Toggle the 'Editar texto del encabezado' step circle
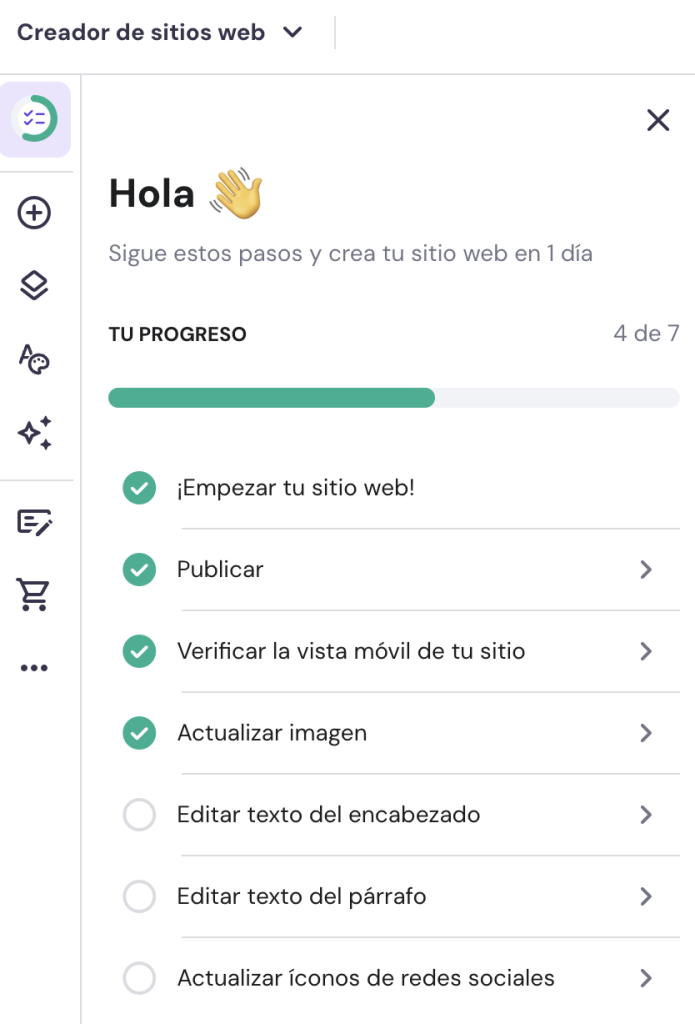 139,814
